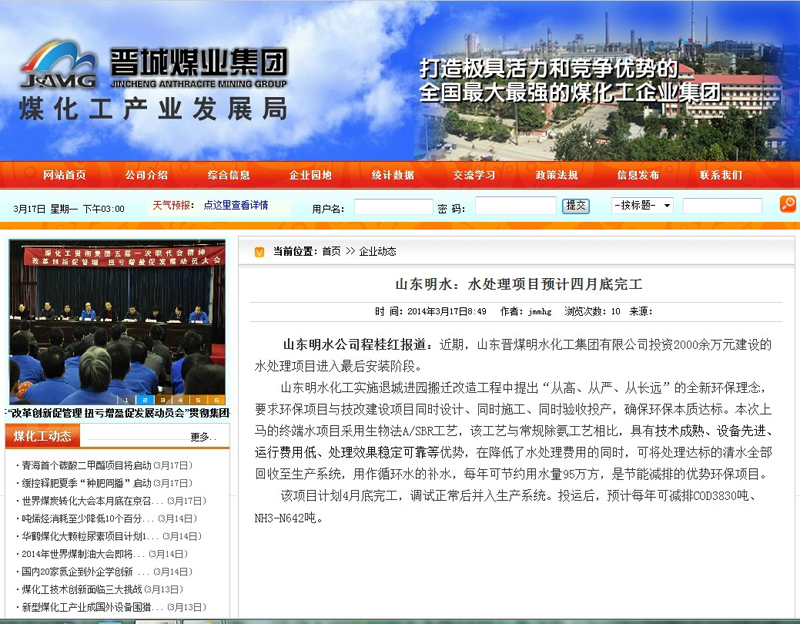The image size is (800, 624).
Task: Open the 企业园地 menu item
Action: 310,175
